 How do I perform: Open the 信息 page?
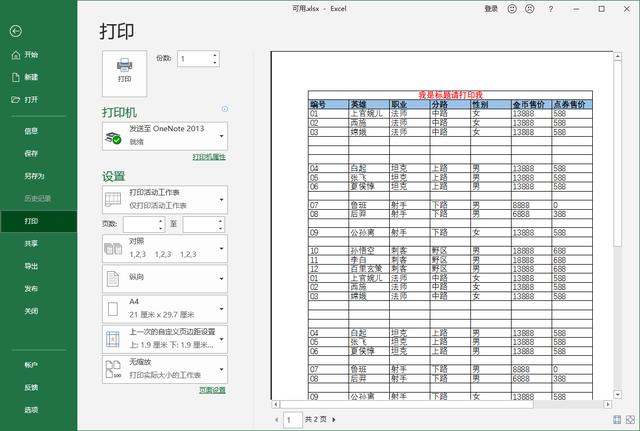point(31,131)
